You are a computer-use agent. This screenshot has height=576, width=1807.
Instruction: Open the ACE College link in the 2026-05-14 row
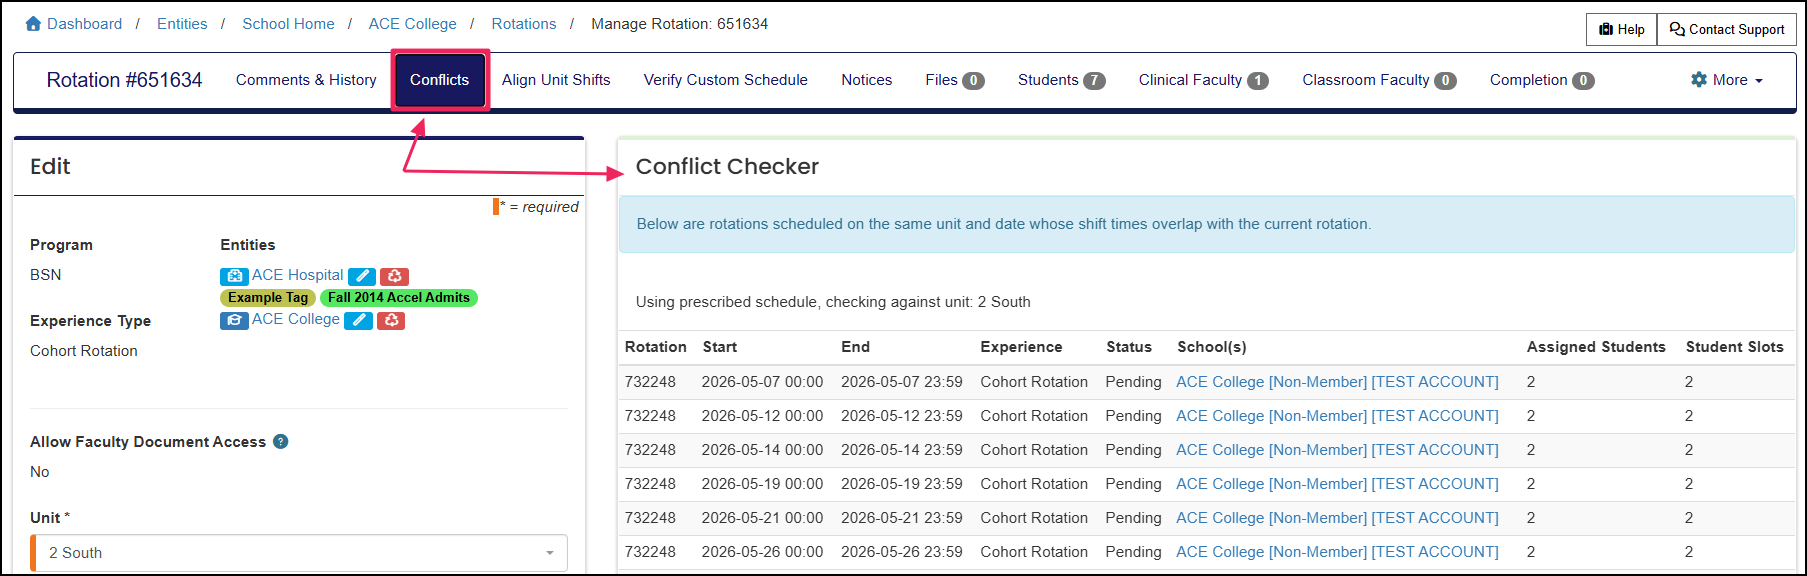(1337, 450)
